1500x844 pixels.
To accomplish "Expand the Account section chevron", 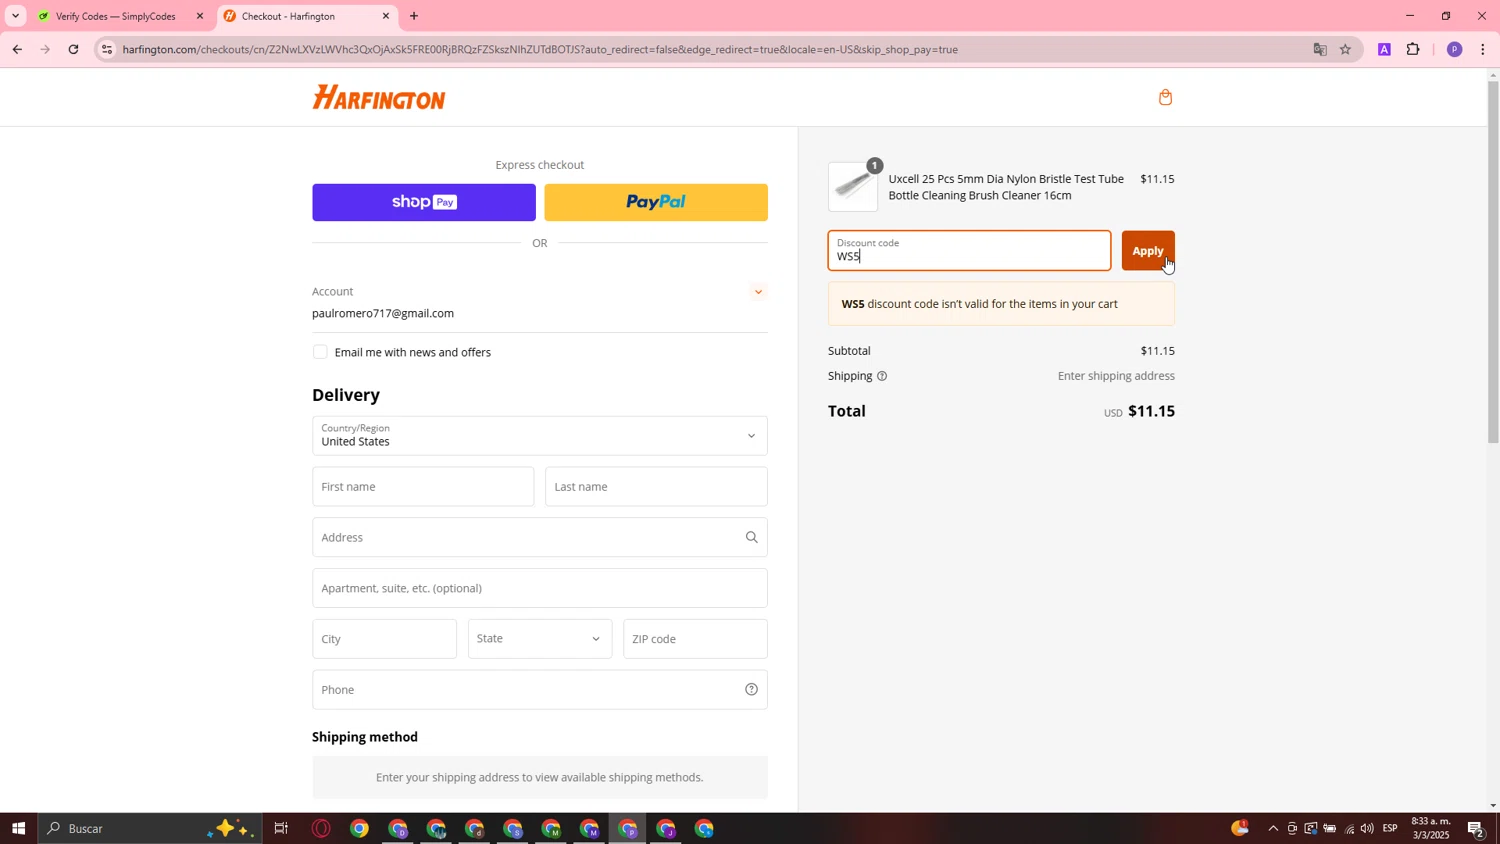I will (758, 292).
